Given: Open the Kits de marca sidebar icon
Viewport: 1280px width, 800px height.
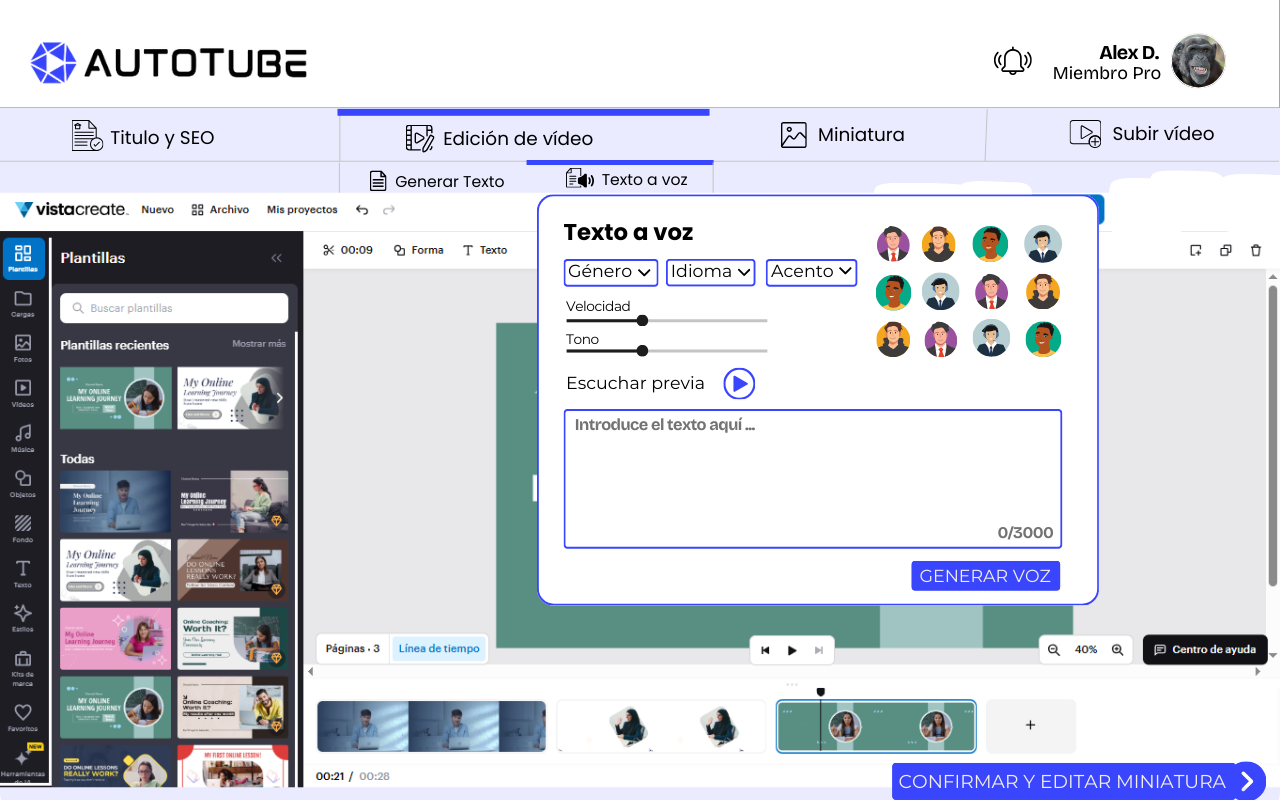Looking at the screenshot, I should [23, 663].
